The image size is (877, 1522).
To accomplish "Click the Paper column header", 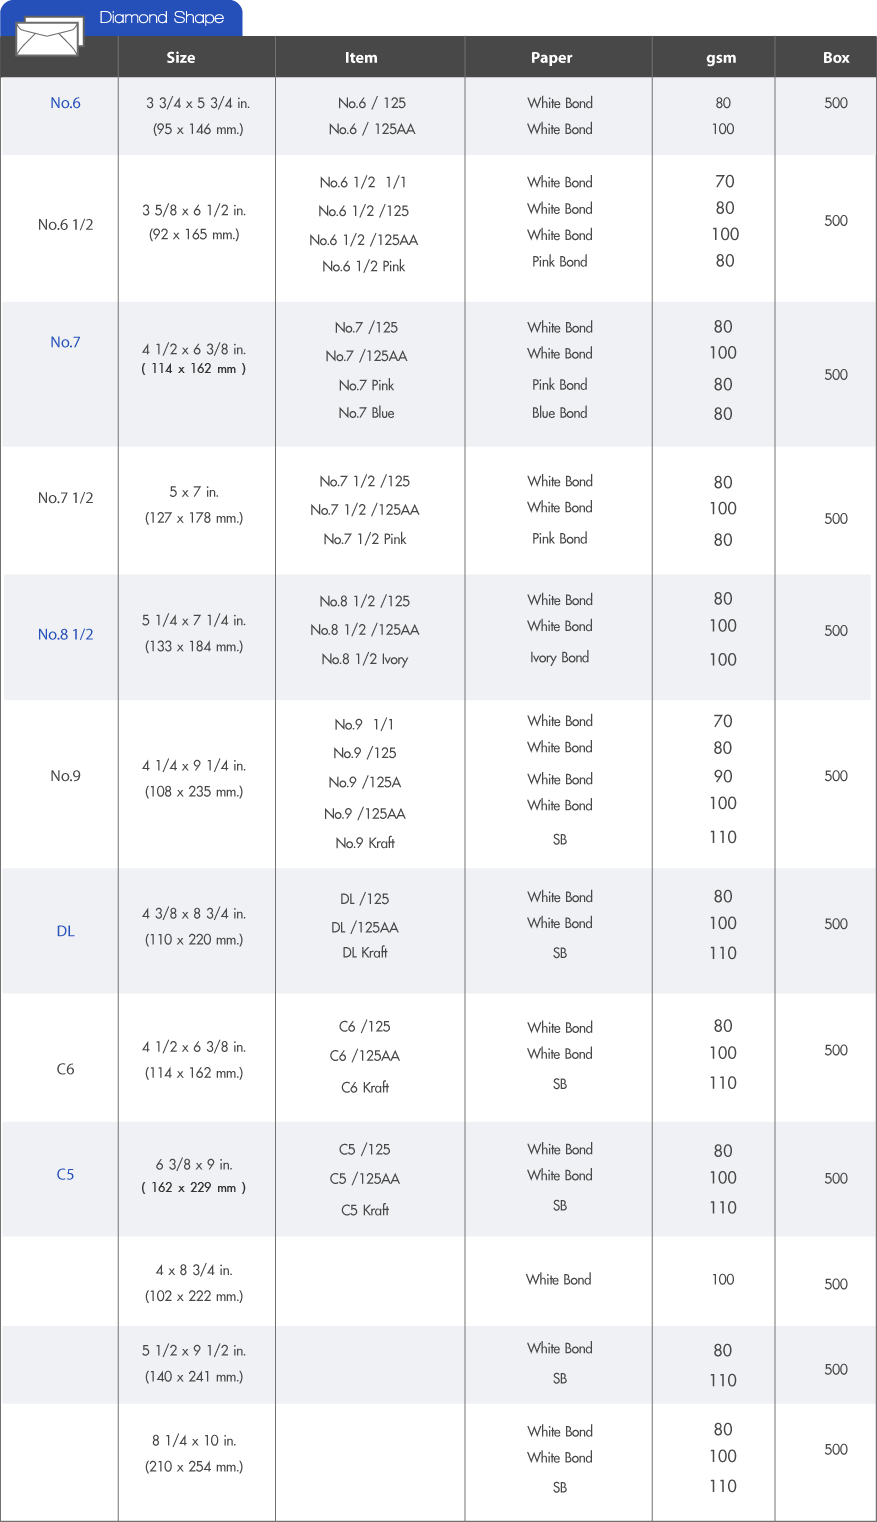I will tap(551, 58).
